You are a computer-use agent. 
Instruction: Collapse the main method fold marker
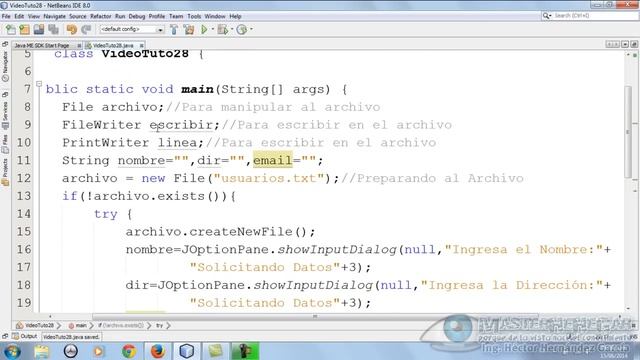39,84
